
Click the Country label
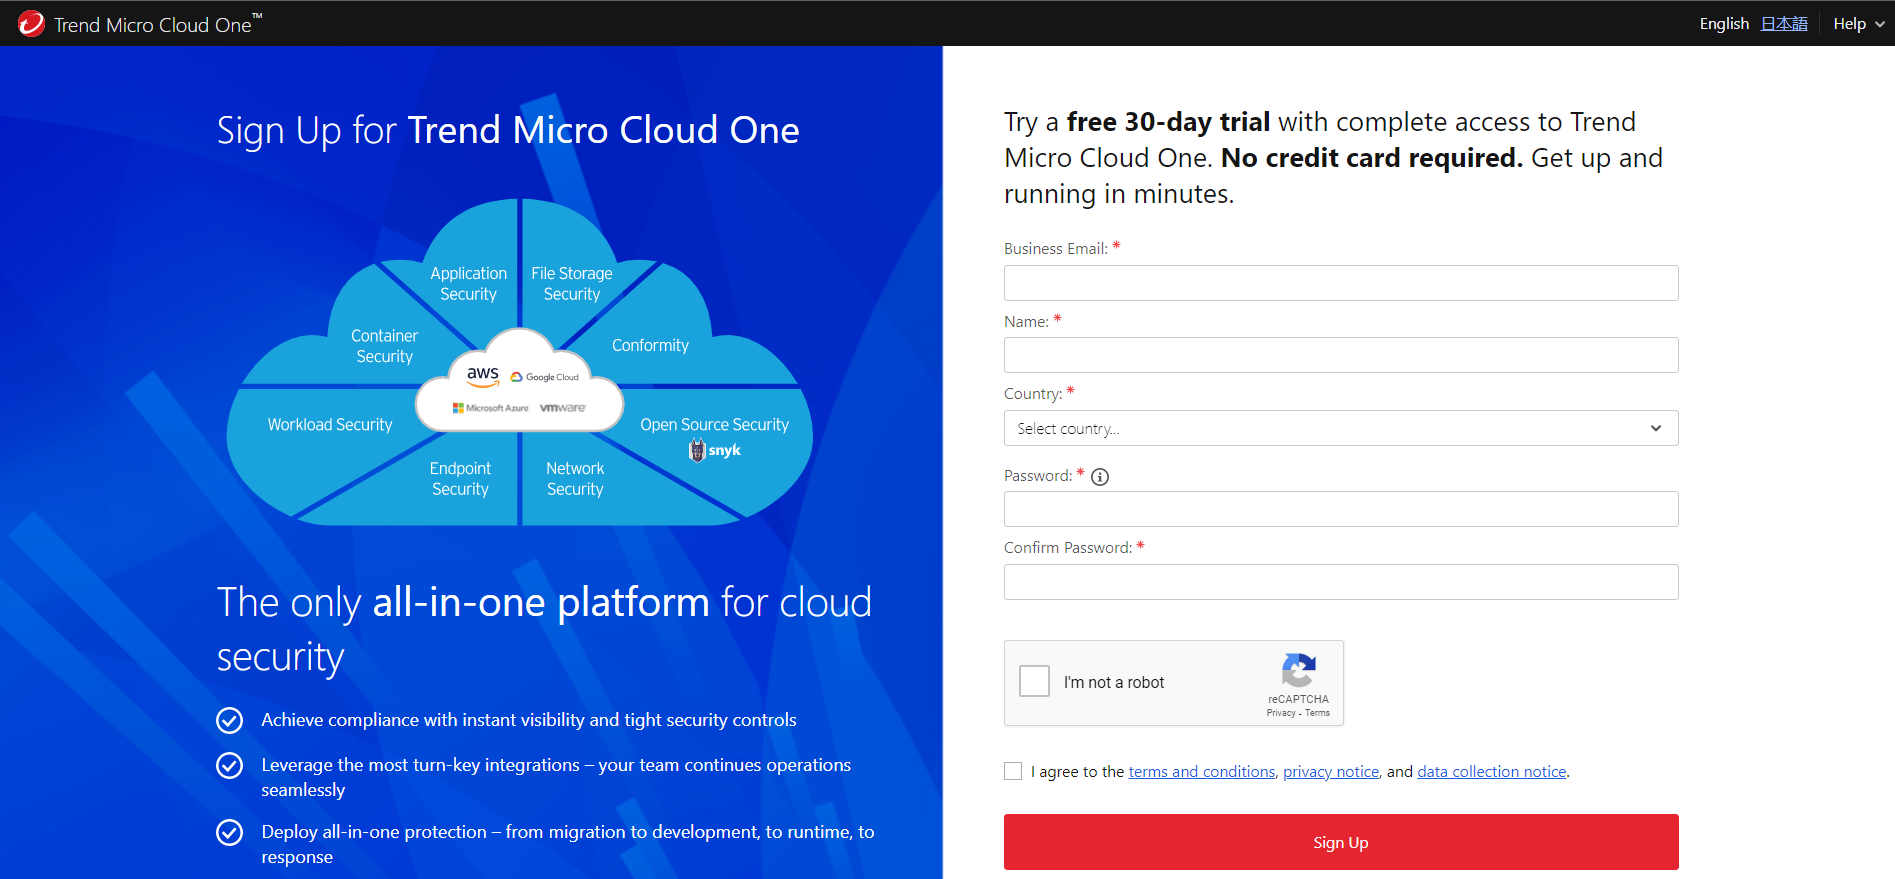click(x=1033, y=394)
